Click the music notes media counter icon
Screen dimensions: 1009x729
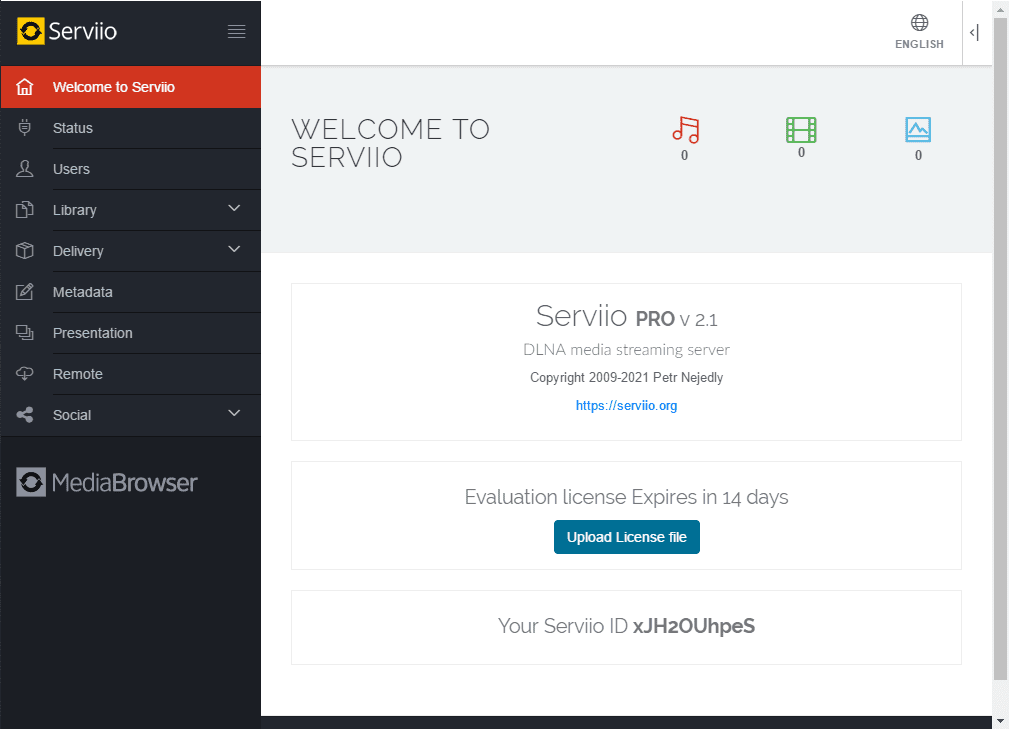click(684, 128)
